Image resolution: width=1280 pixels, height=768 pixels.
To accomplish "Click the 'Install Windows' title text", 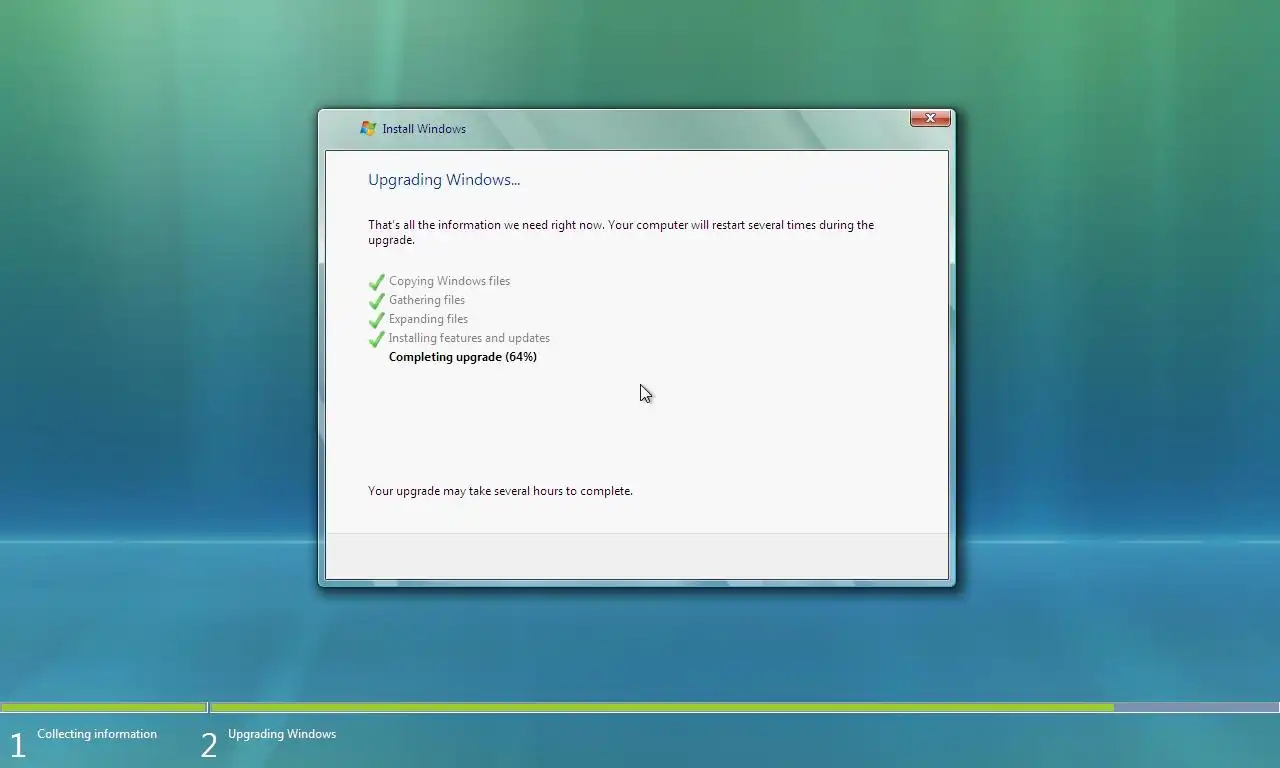I will click(424, 129).
